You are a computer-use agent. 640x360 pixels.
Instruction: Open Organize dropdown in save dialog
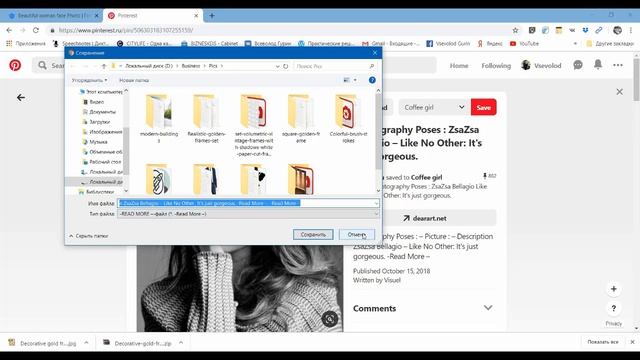(x=89, y=80)
